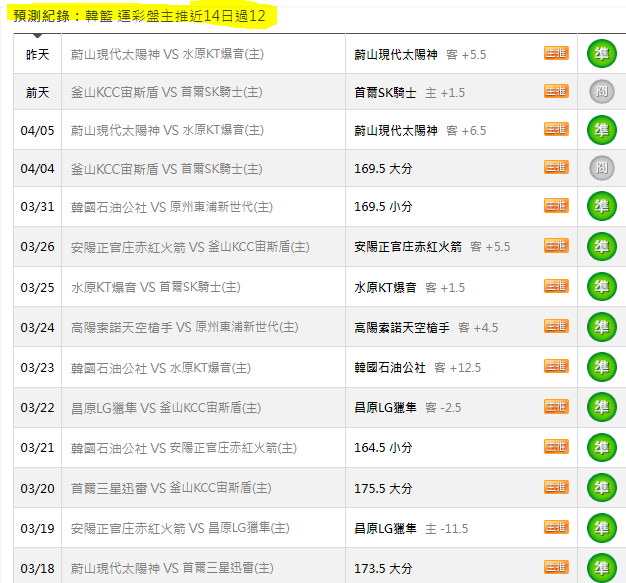Open matchup 安陽正官庄赤紅火箭 VS 釜山KCC宙斯盾(主)
This screenshot has height=583, width=626.
click(x=190, y=247)
